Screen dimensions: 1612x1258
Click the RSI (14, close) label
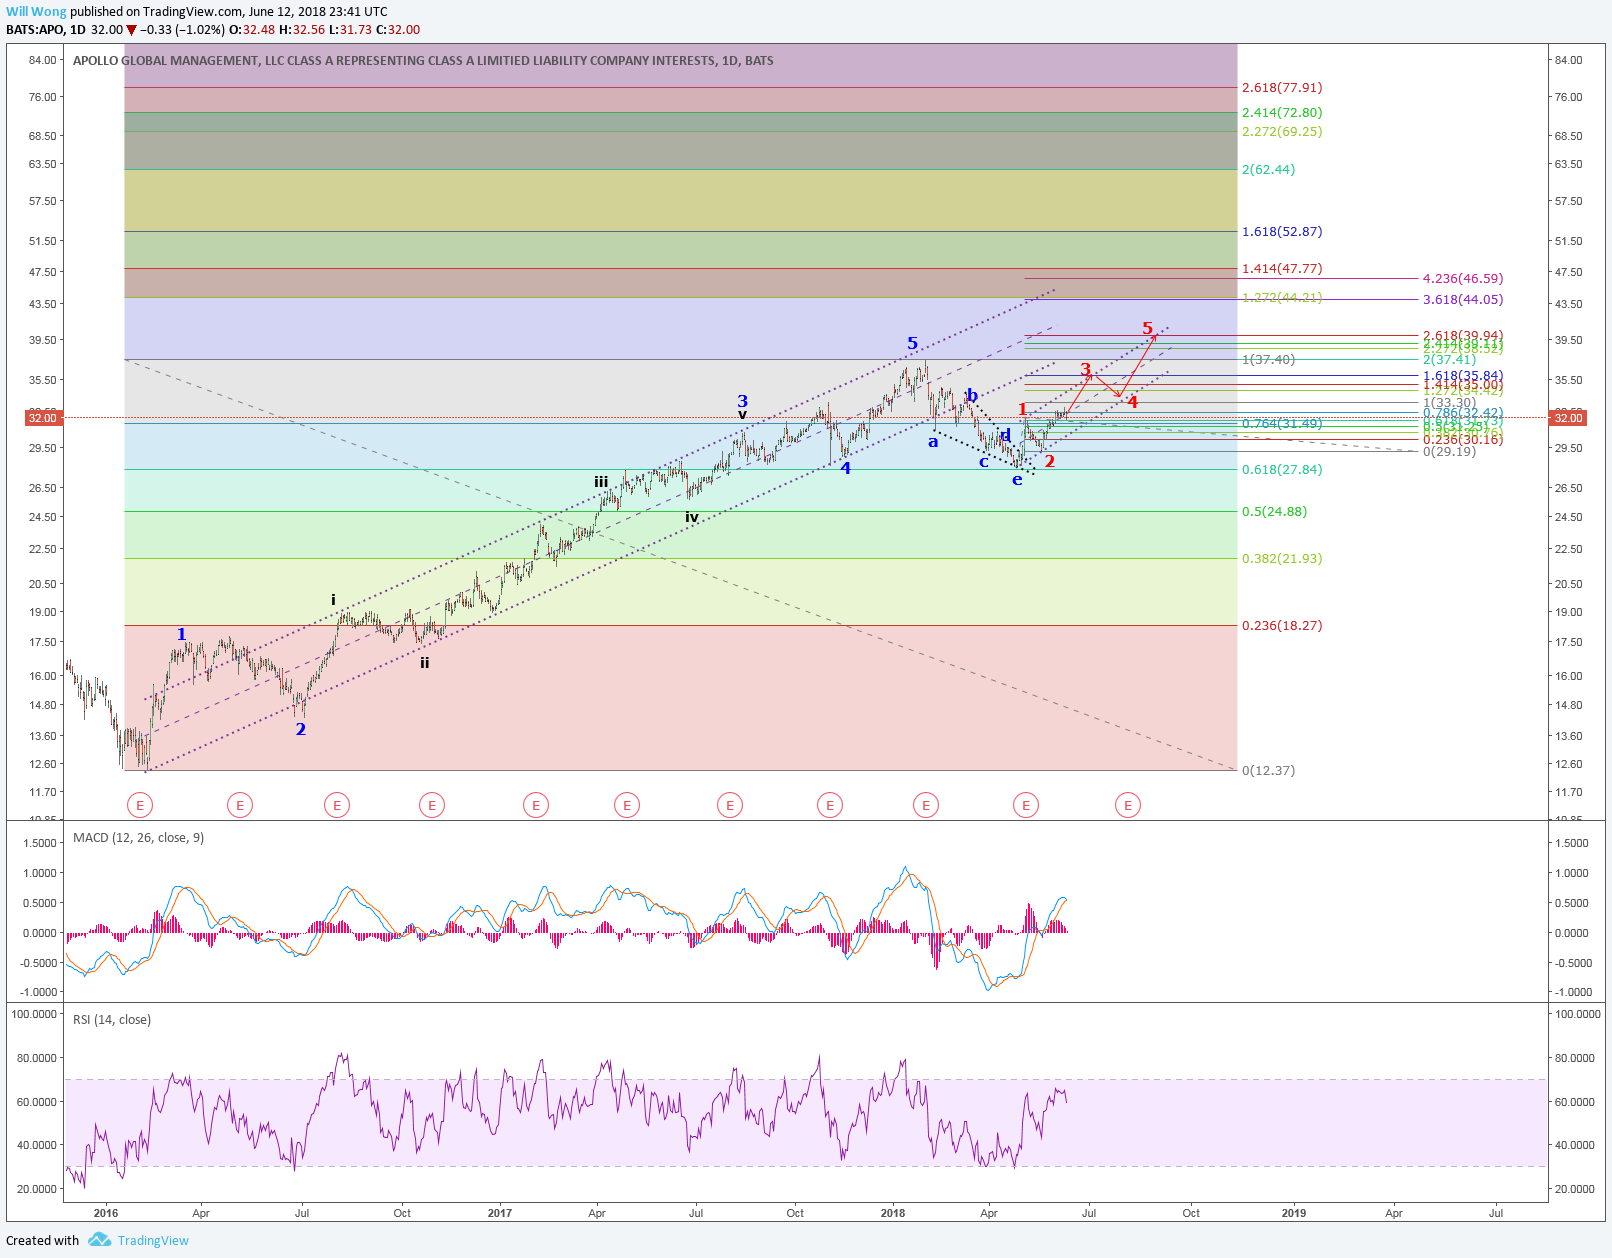[112, 1020]
